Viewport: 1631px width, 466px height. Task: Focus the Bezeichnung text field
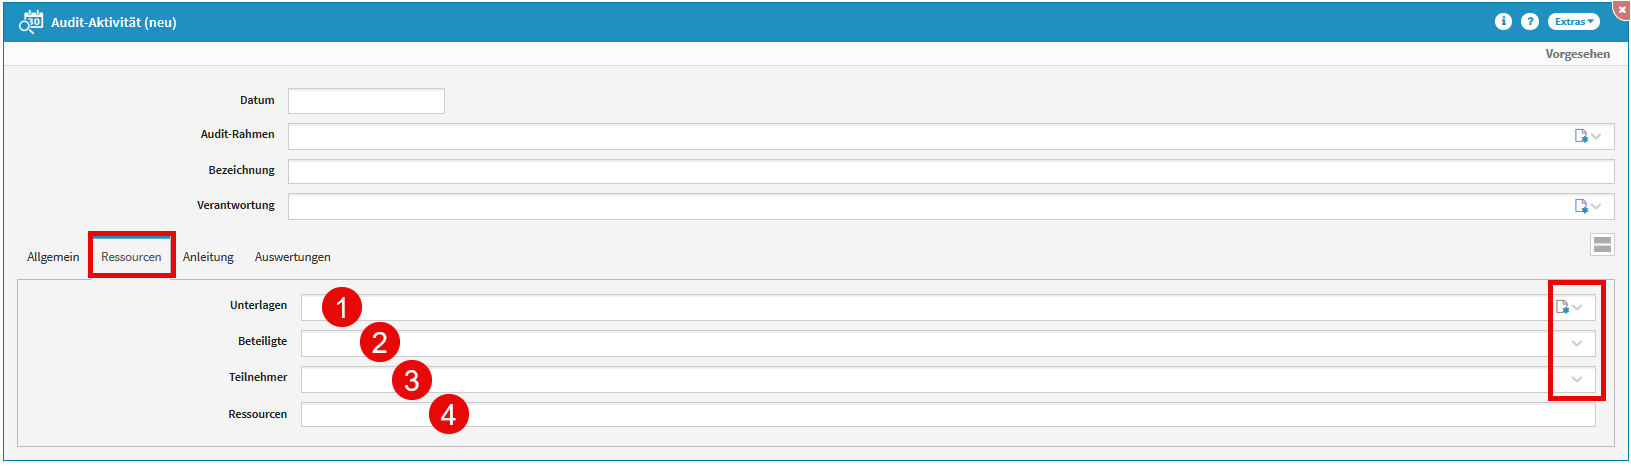coord(950,171)
